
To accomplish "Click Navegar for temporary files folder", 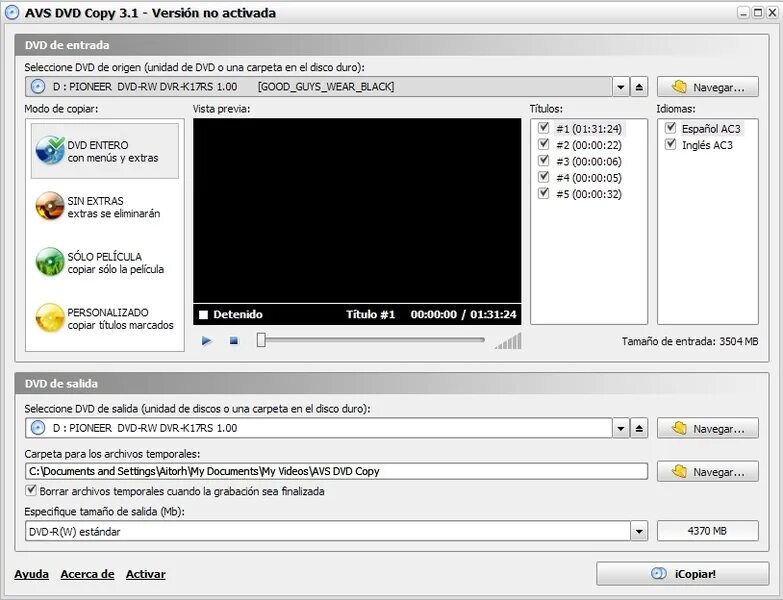I will (x=708, y=471).
